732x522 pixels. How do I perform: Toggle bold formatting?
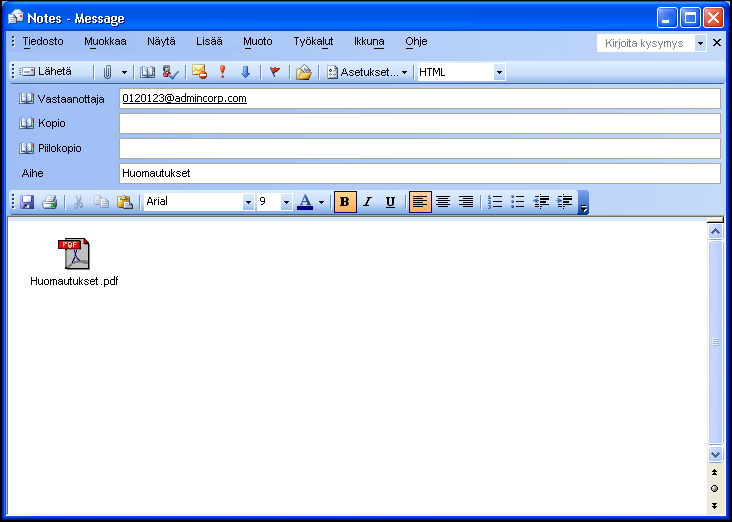point(345,202)
